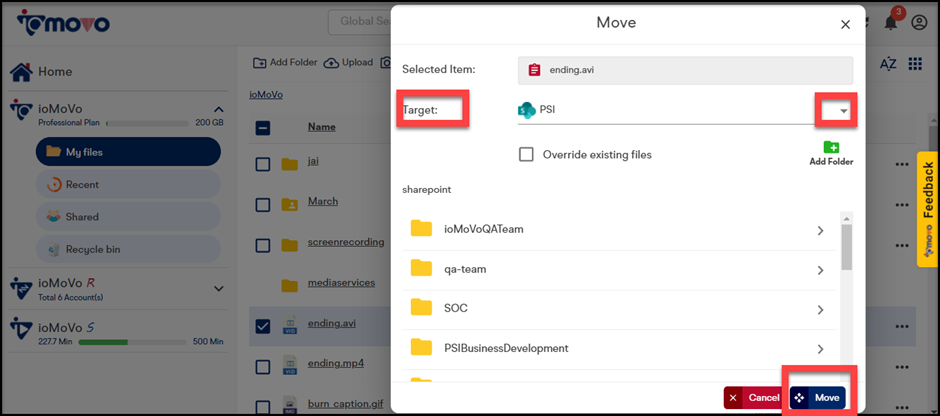
Task: Expand the ioMoVo R accounts section
Action: [219, 288]
